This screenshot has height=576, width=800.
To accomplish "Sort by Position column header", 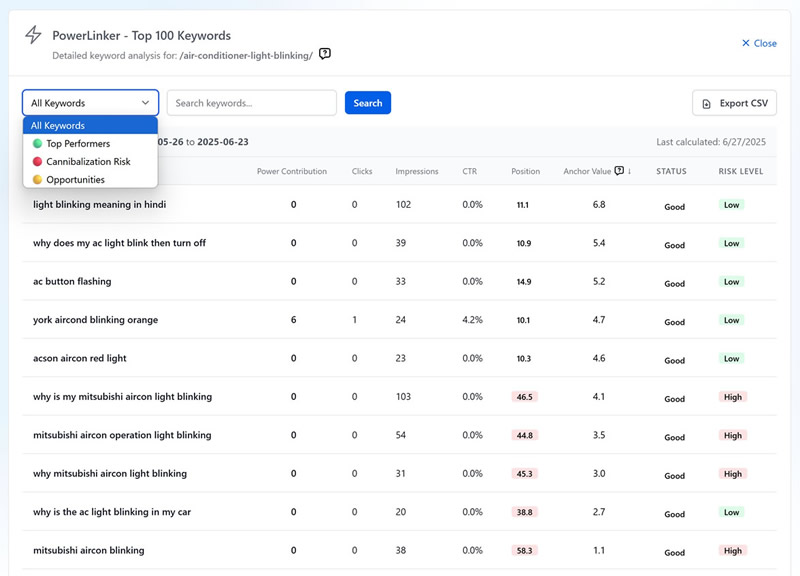I will click(x=526, y=171).
